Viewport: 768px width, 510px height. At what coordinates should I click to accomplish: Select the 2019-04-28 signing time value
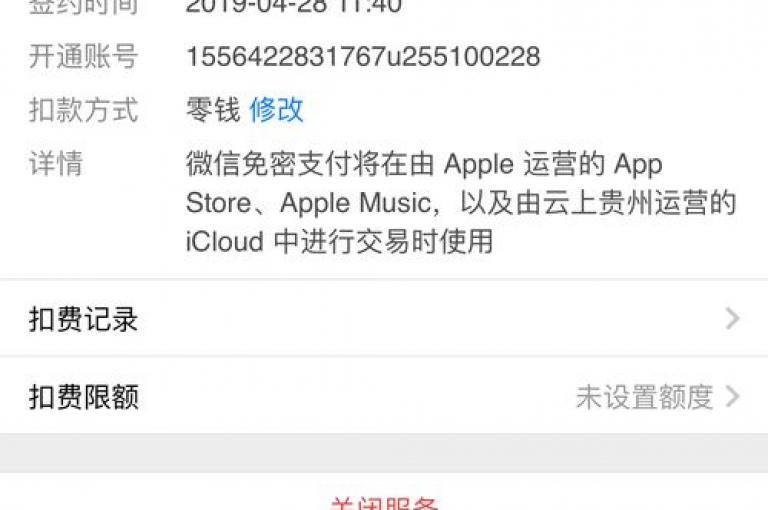coord(294,6)
